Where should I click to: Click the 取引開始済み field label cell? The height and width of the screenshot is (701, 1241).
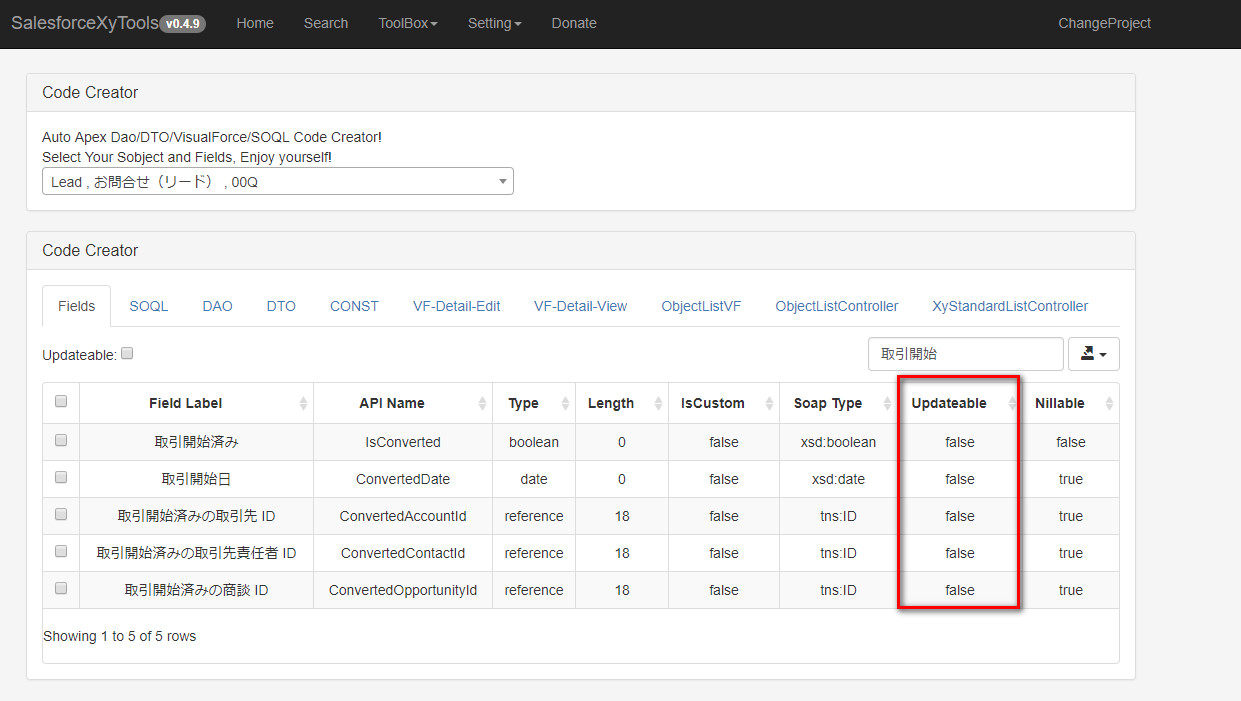tap(196, 442)
